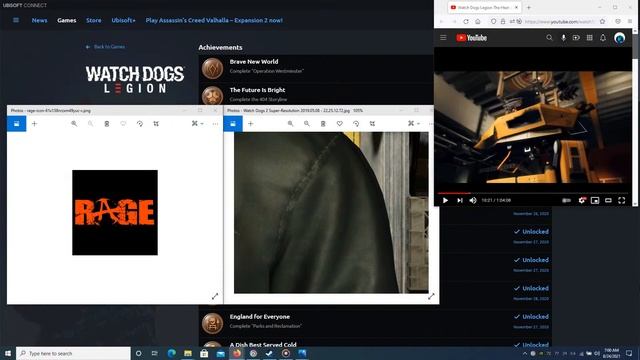The width and height of the screenshot is (640, 360).
Task: Delete the Watch Dogs 2 photo
Action: 323,124
